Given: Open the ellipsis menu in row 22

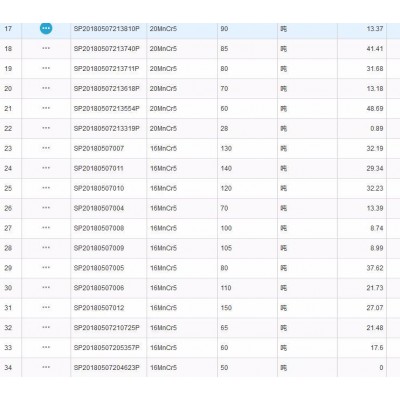Looking at the screenshot, I should click(x=46, y=128).
